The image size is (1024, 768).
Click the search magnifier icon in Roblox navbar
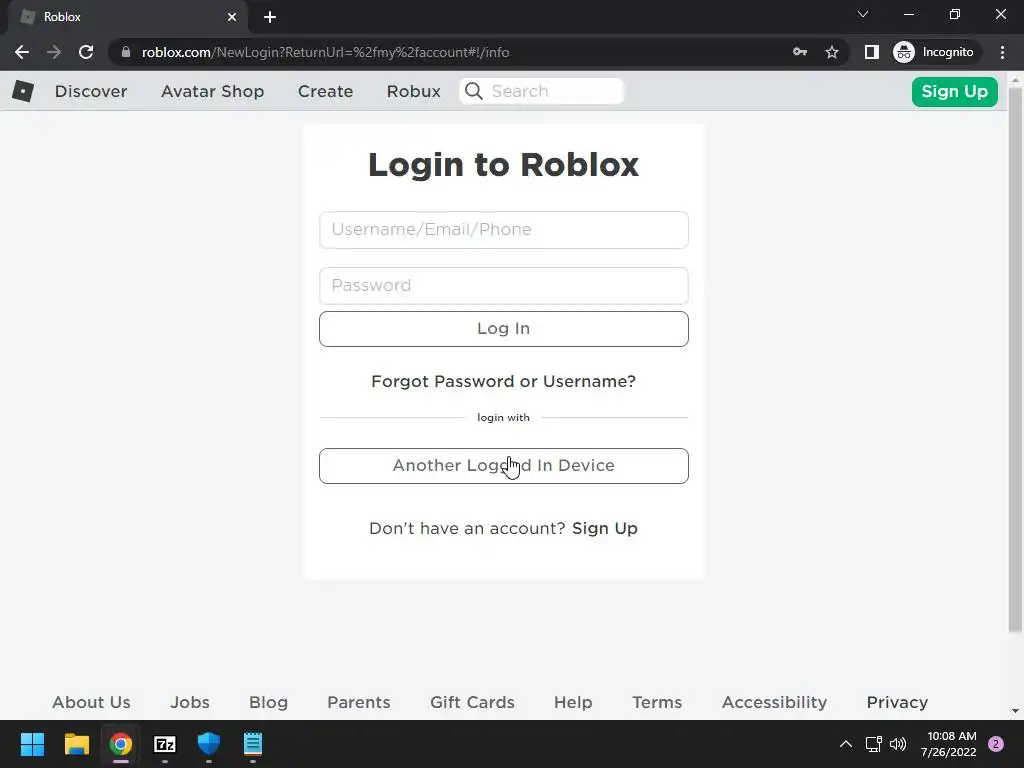(x=474, y=91)
